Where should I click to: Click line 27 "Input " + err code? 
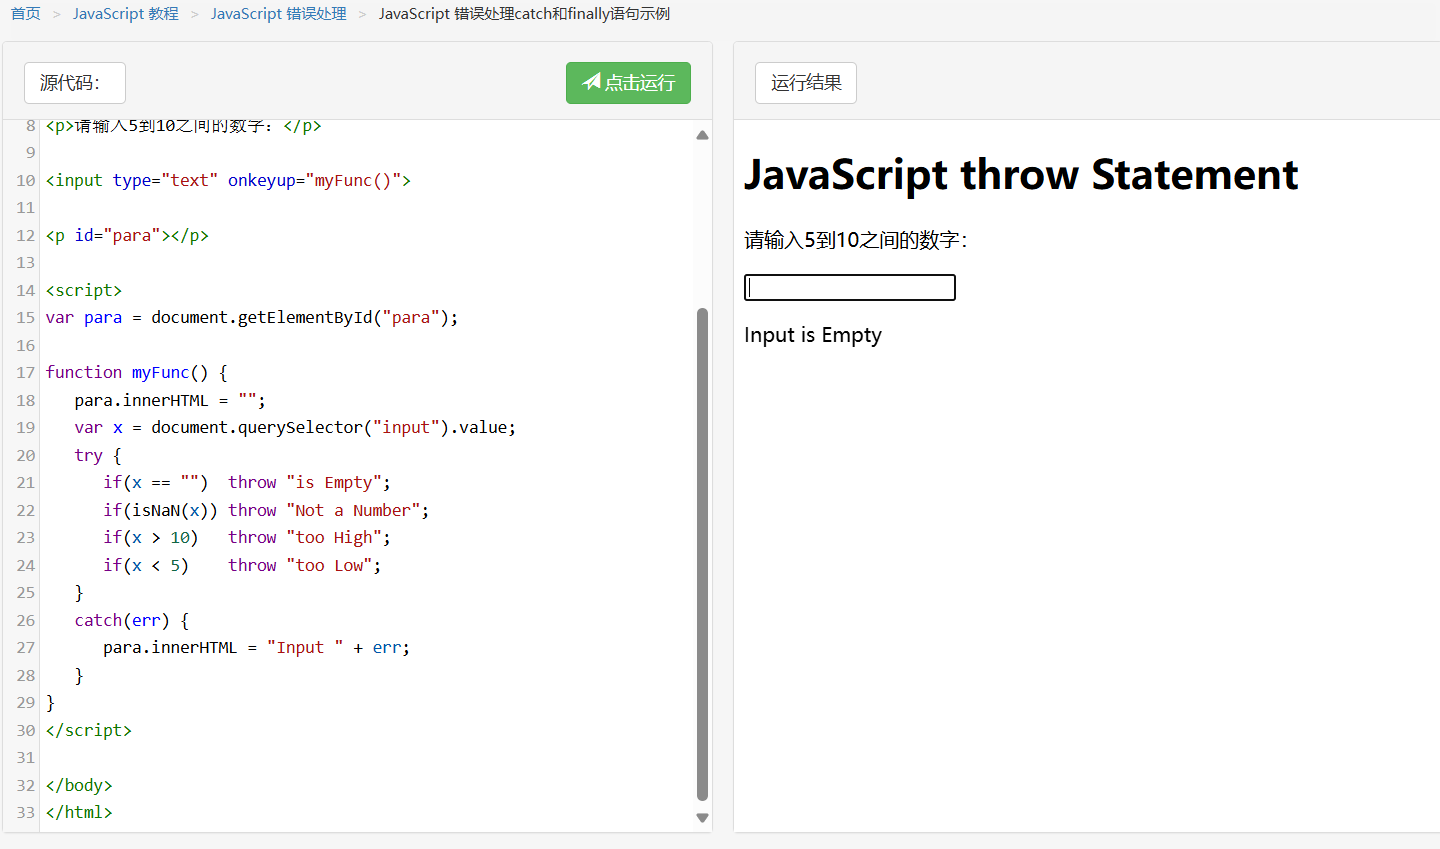[256, 647]
